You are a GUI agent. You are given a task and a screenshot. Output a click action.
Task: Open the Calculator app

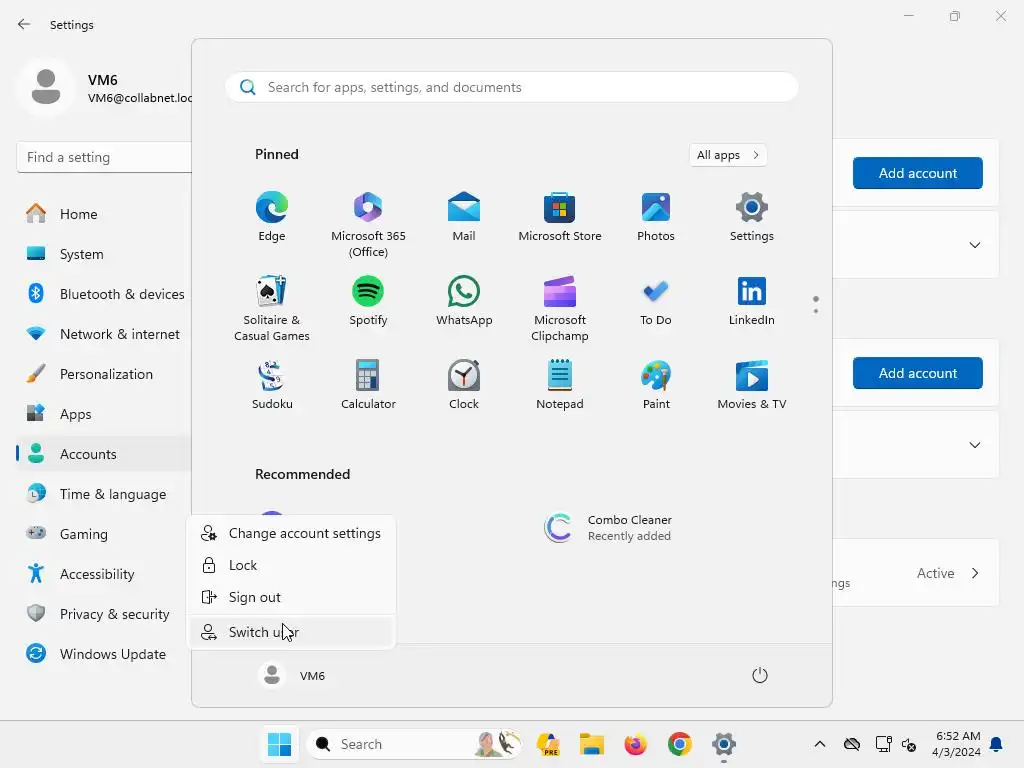(x=368, y=385)
